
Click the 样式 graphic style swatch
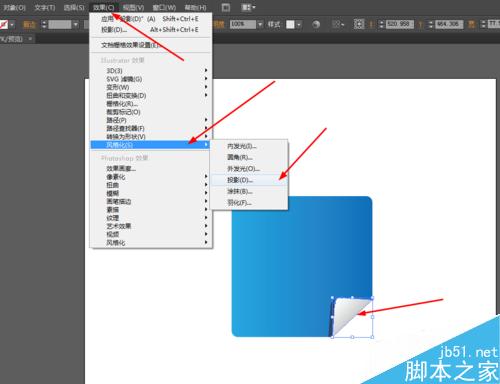(x=290, y=24)
